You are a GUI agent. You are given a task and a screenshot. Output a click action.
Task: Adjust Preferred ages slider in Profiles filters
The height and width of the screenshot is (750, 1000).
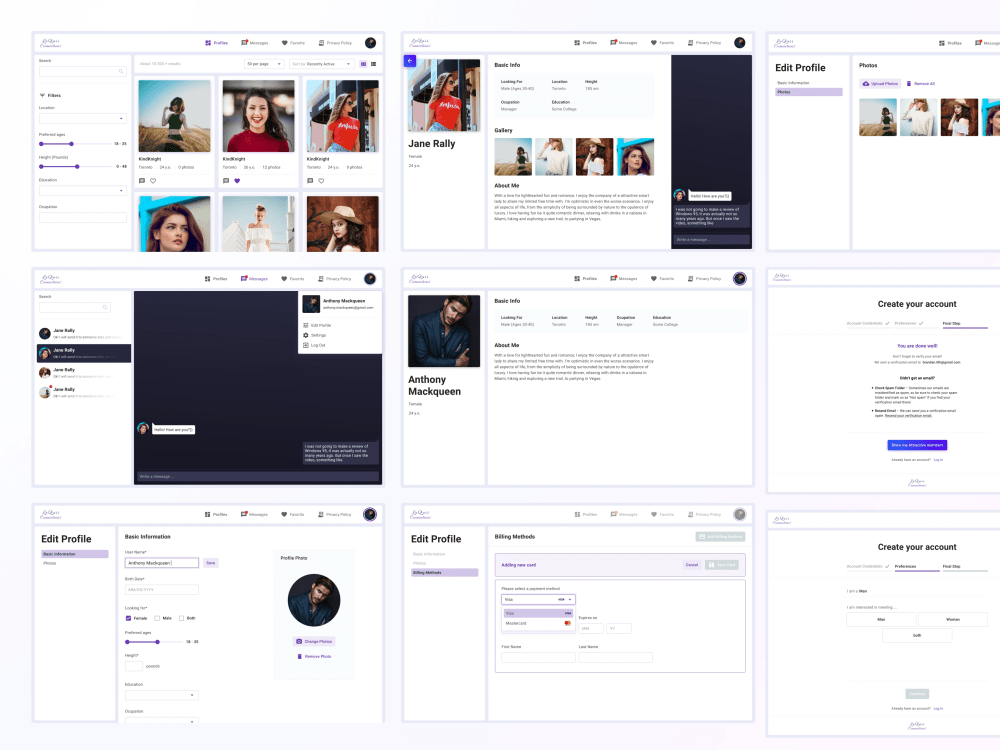pyautogui.click(x=75, y=144)
